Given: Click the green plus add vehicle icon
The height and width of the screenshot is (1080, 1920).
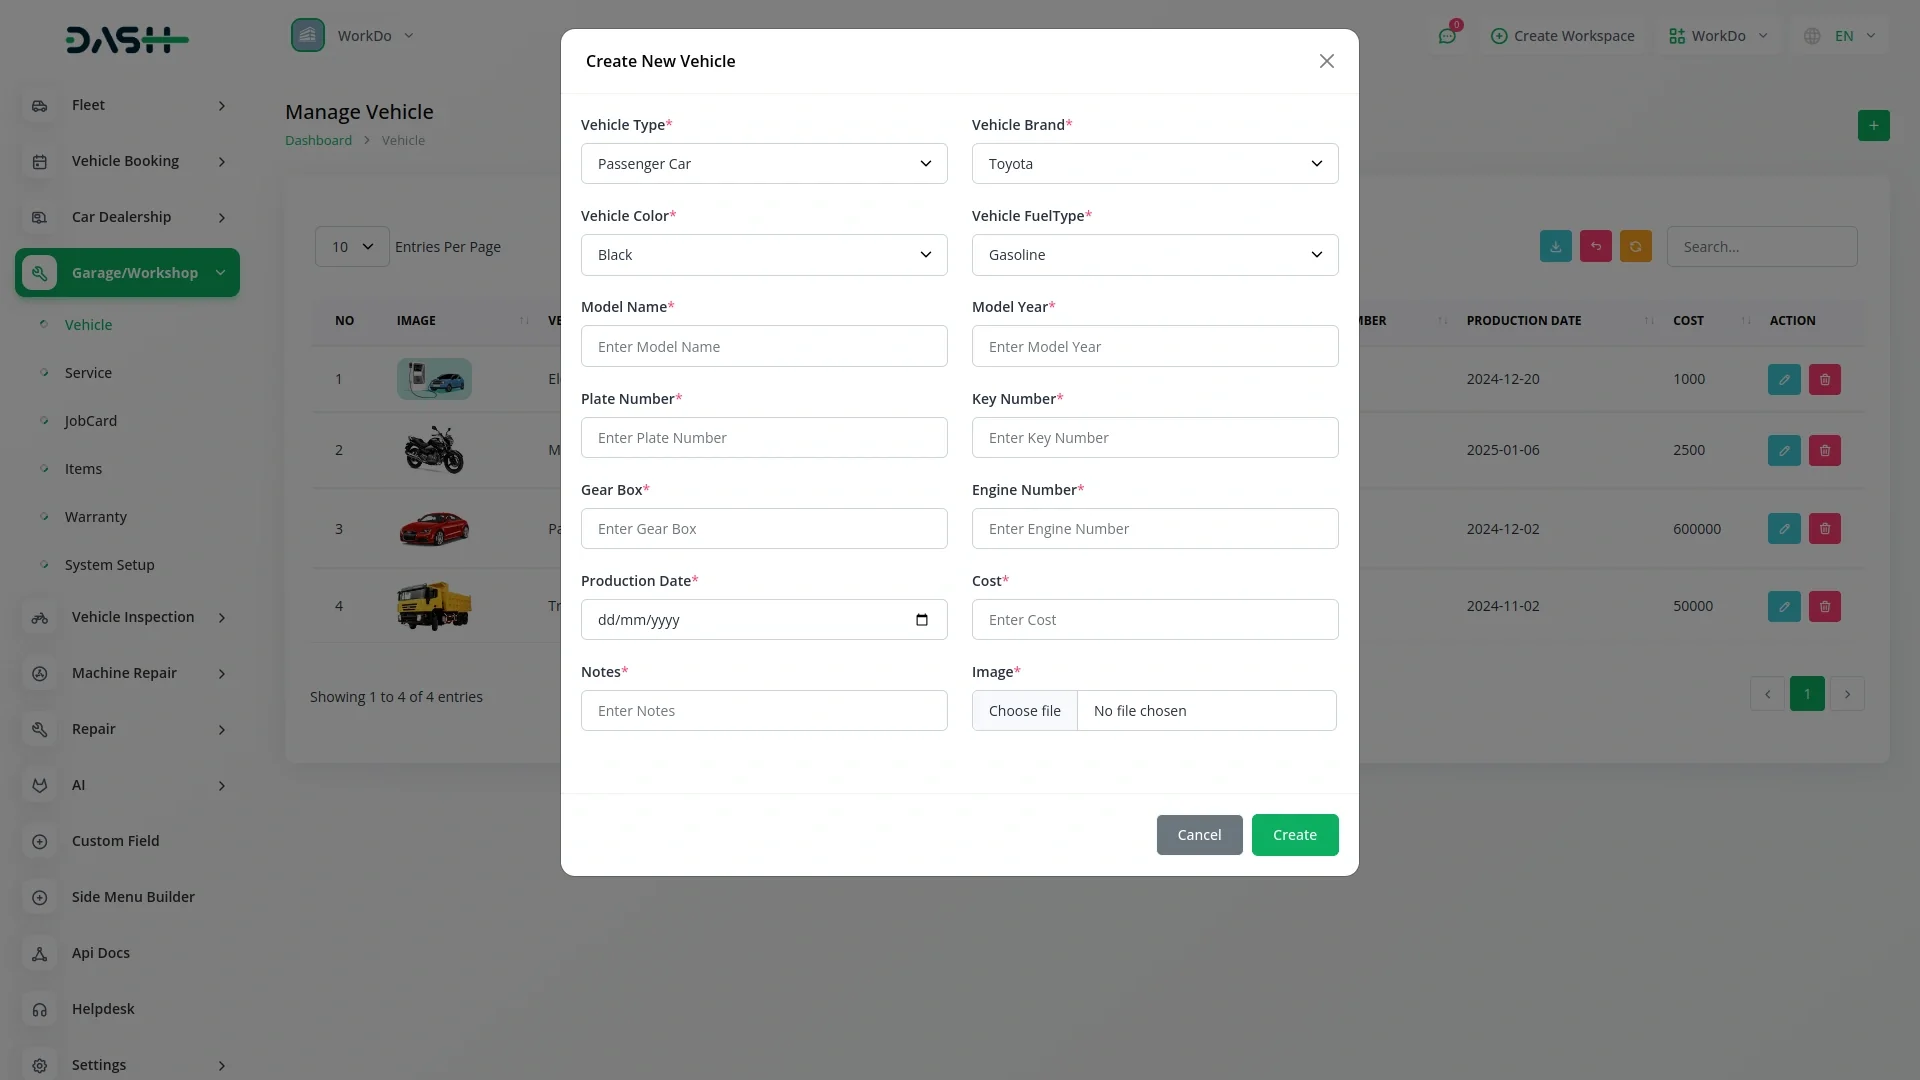Looking at the screenshot, I should pyautogui.click(x=1873, y=126).
